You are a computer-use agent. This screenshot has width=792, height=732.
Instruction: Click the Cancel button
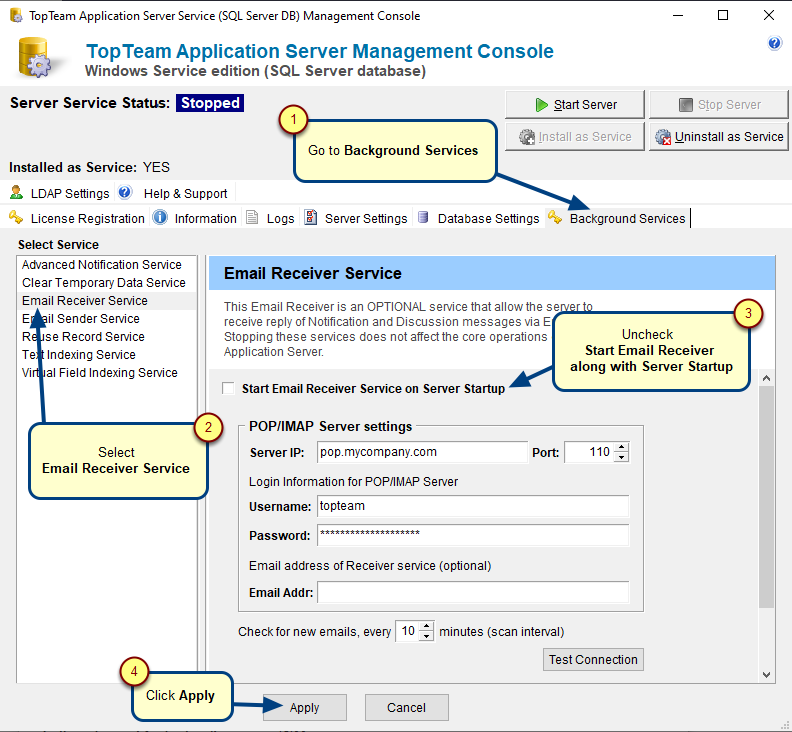[x=407, y=707]
